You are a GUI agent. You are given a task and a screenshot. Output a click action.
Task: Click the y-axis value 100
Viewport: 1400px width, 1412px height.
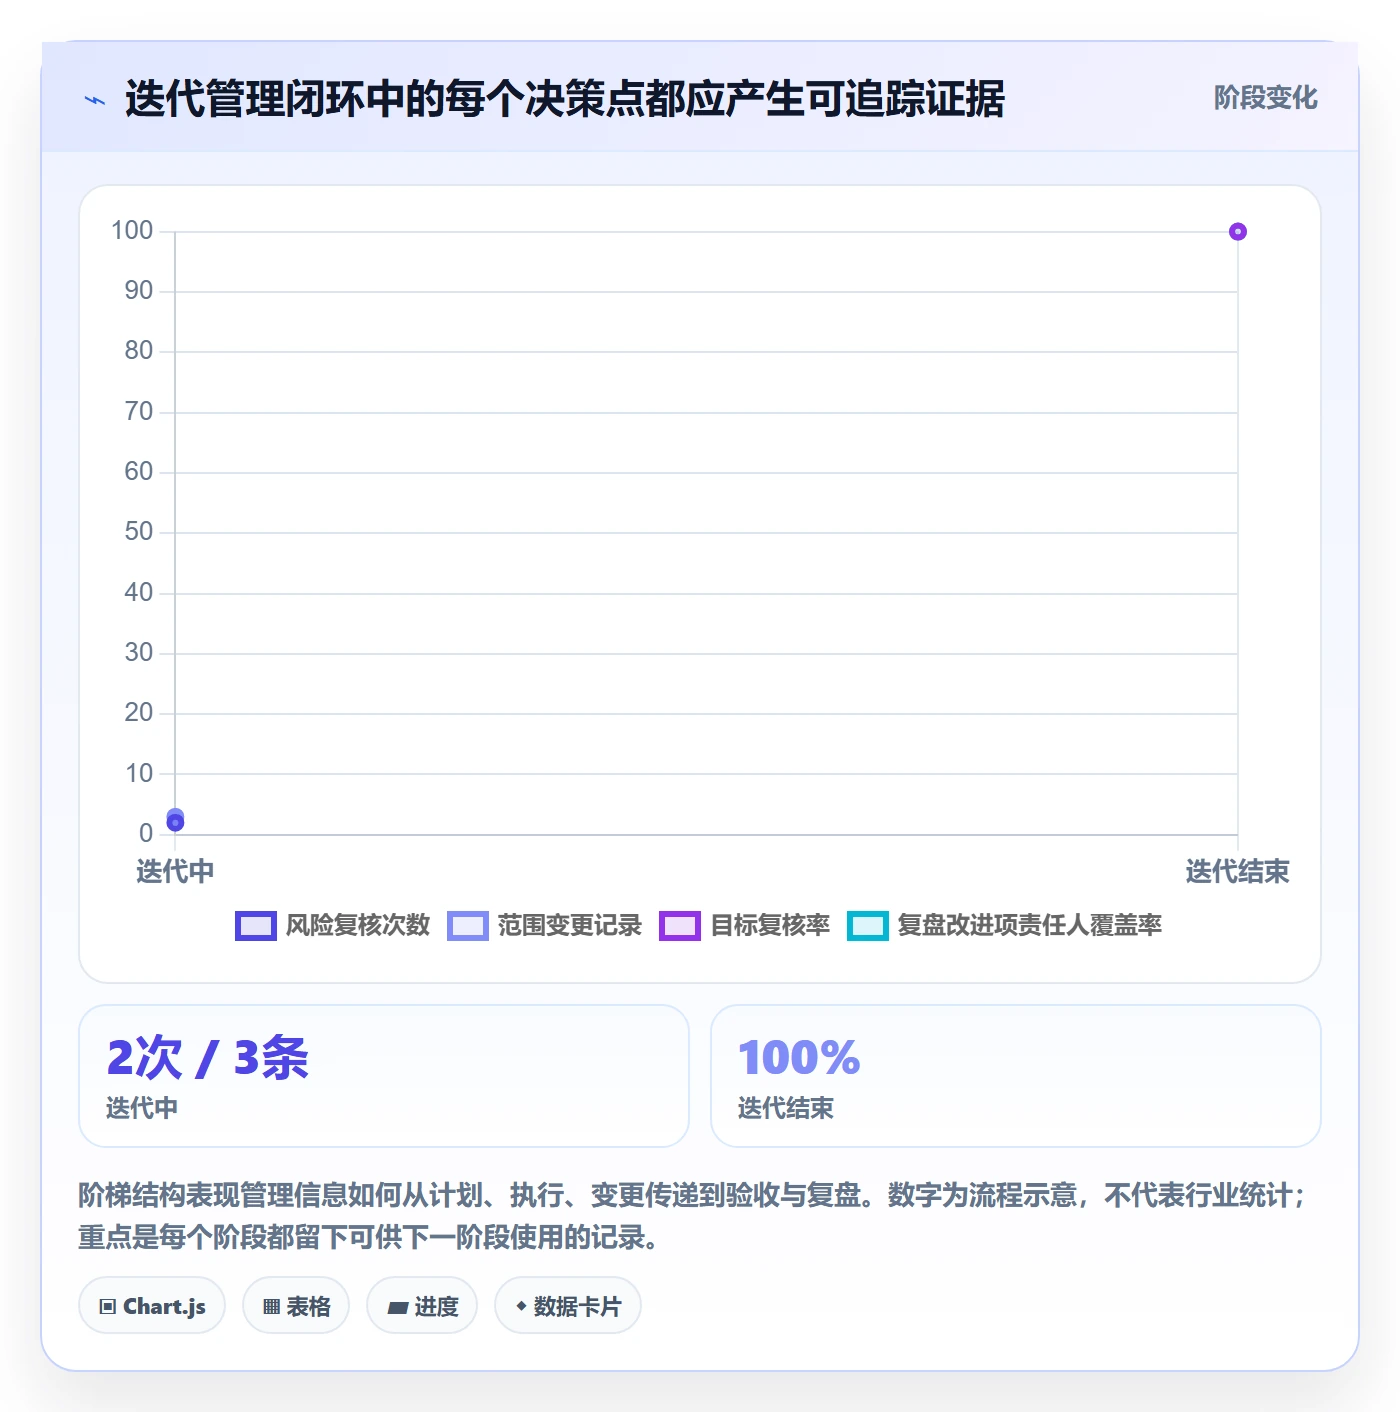(132, 231)
